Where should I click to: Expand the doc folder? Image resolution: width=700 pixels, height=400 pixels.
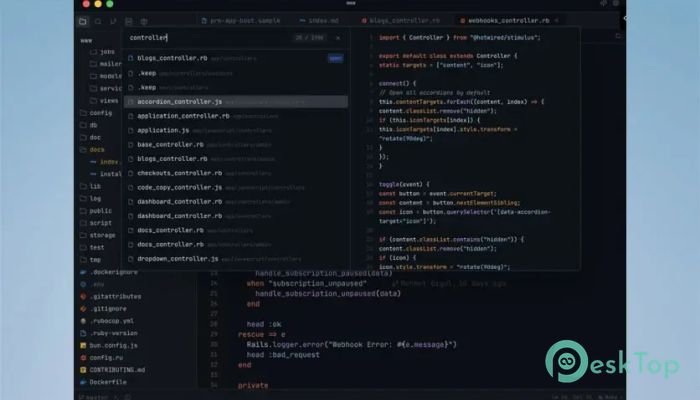point(90,138)
